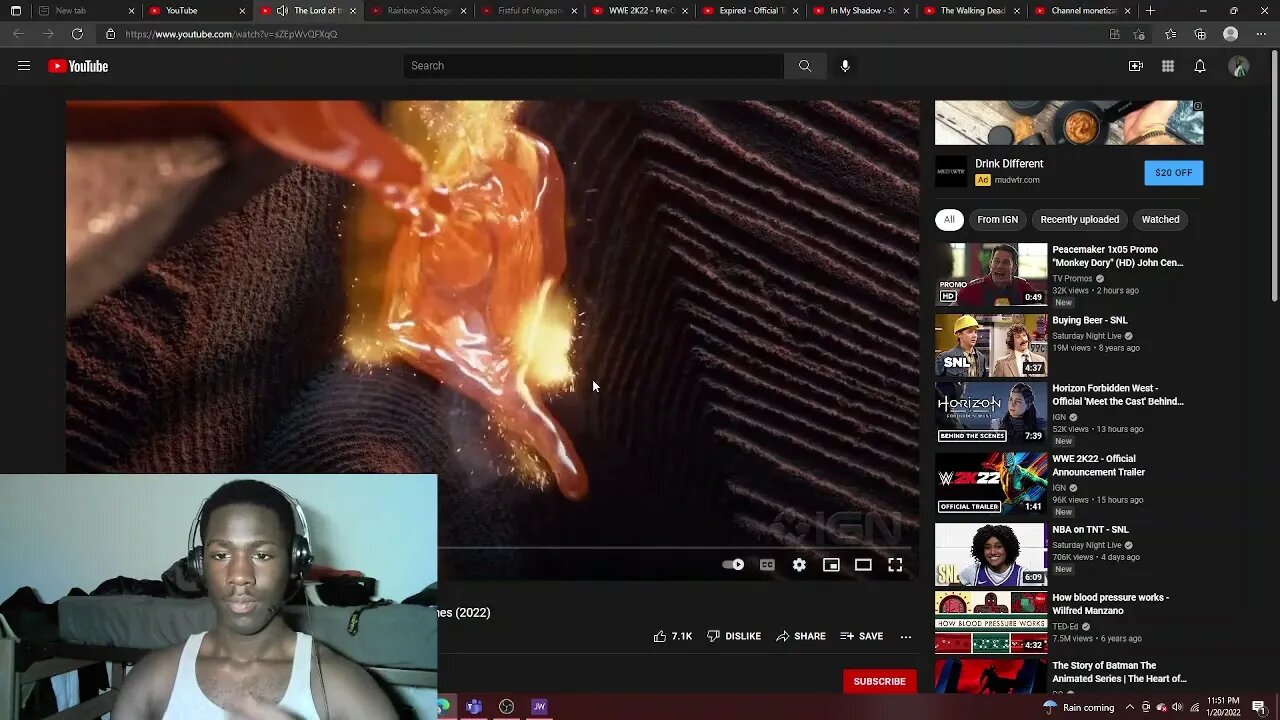
Task: Toggle closed captions in the player
Action: pyautogui.click(x=767, y=565)
